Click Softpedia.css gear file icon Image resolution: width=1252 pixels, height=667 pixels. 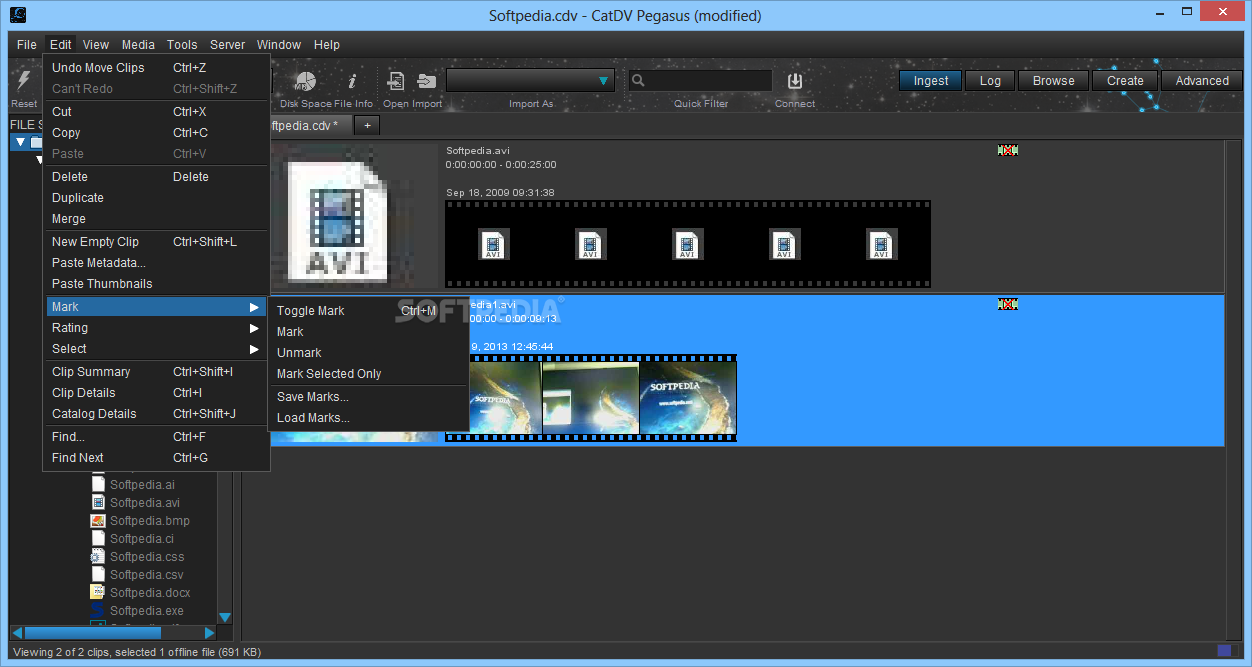point(98,556)
